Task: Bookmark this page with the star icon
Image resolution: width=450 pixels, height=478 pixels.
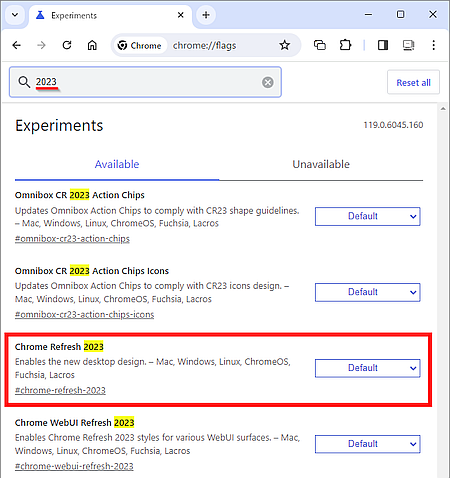Action: [285, 45]
